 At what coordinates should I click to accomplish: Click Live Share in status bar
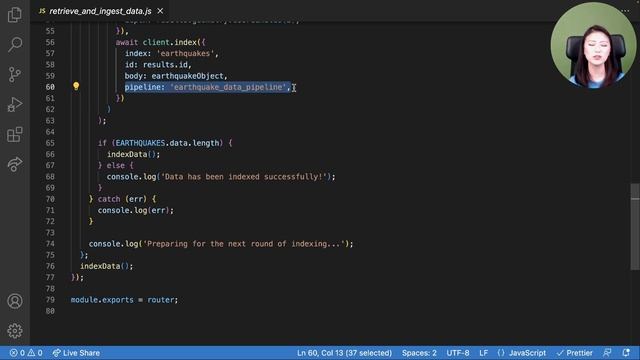click(x=76, y=353)
